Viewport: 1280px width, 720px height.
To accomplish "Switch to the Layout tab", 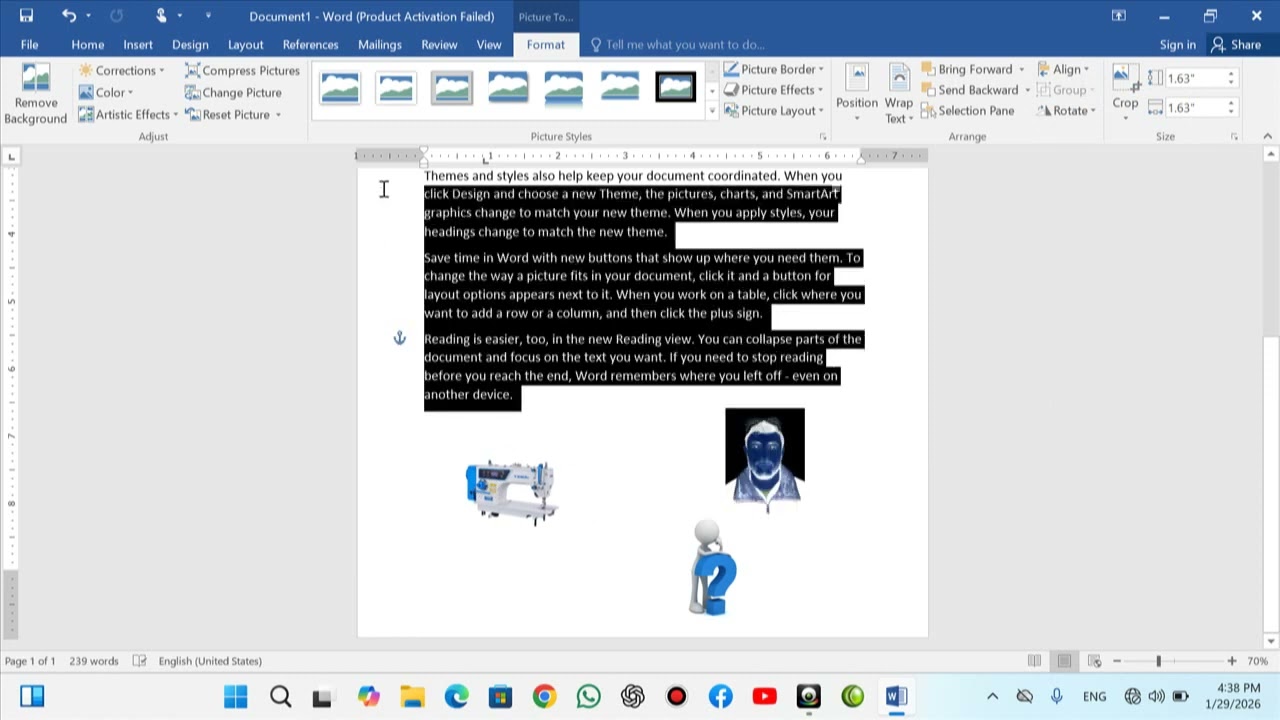I will pyautogui.click(x=245, y=44).
